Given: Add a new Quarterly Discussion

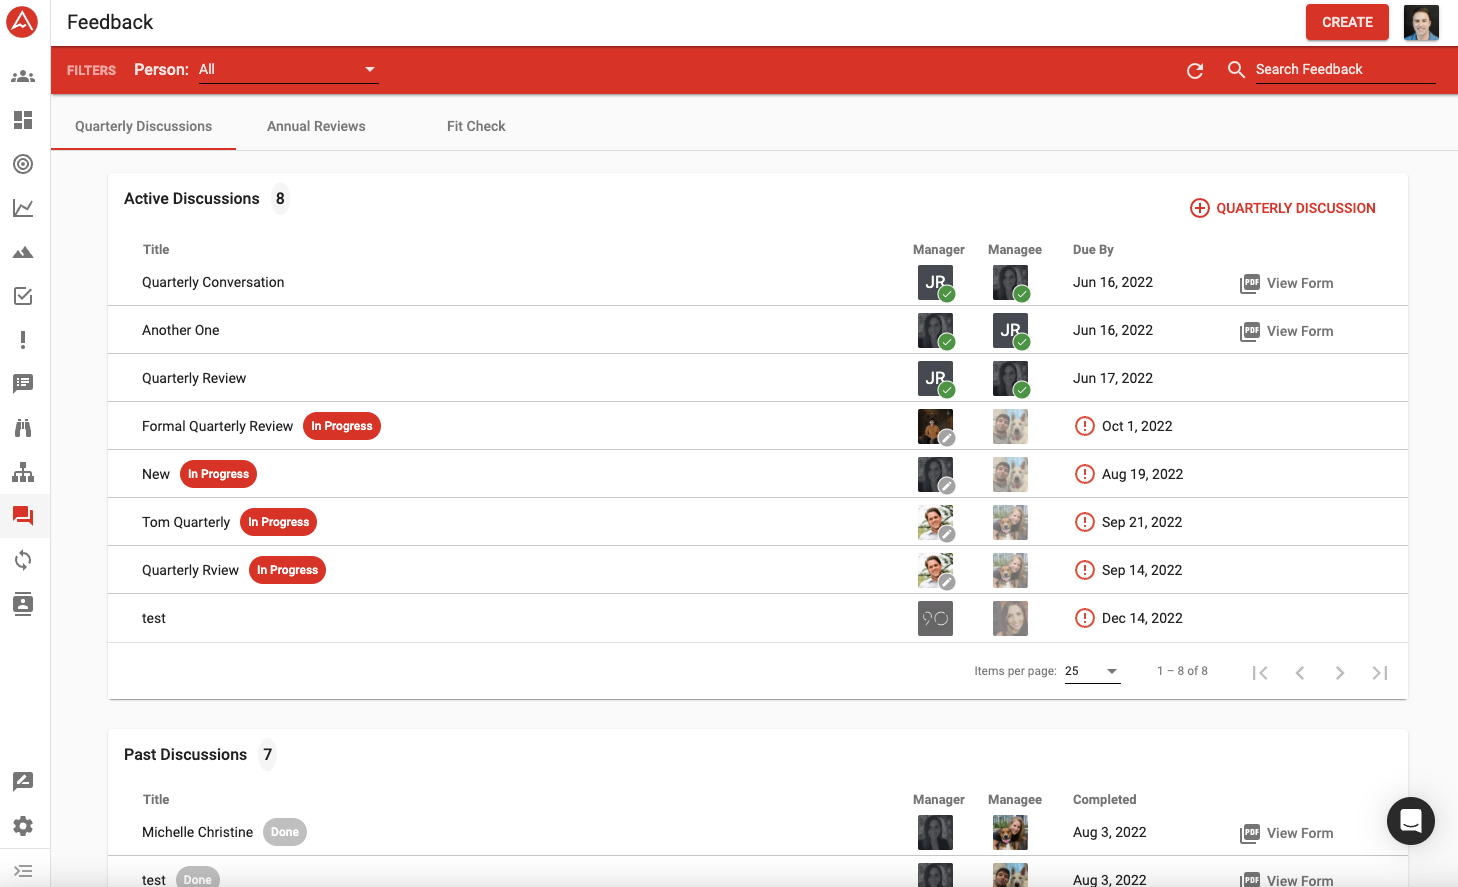Looking at the screenshot, I should pyautogui.click(x=1283, y=208).
